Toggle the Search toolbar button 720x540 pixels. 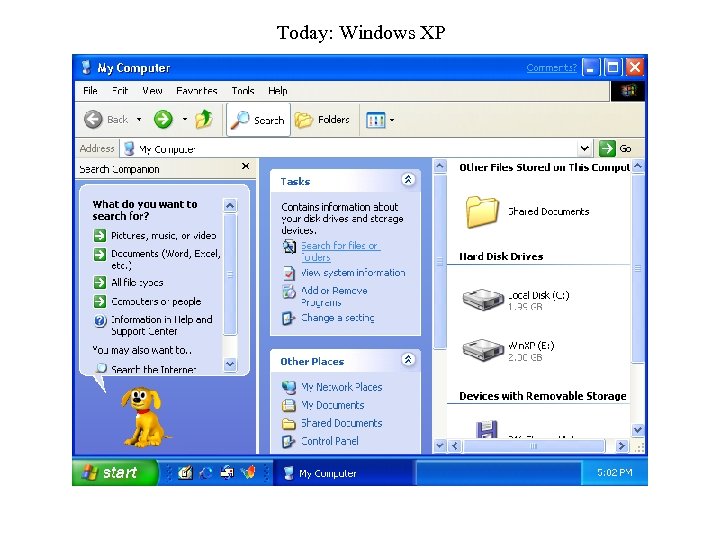pyautogui.click(x=258, y=120)
